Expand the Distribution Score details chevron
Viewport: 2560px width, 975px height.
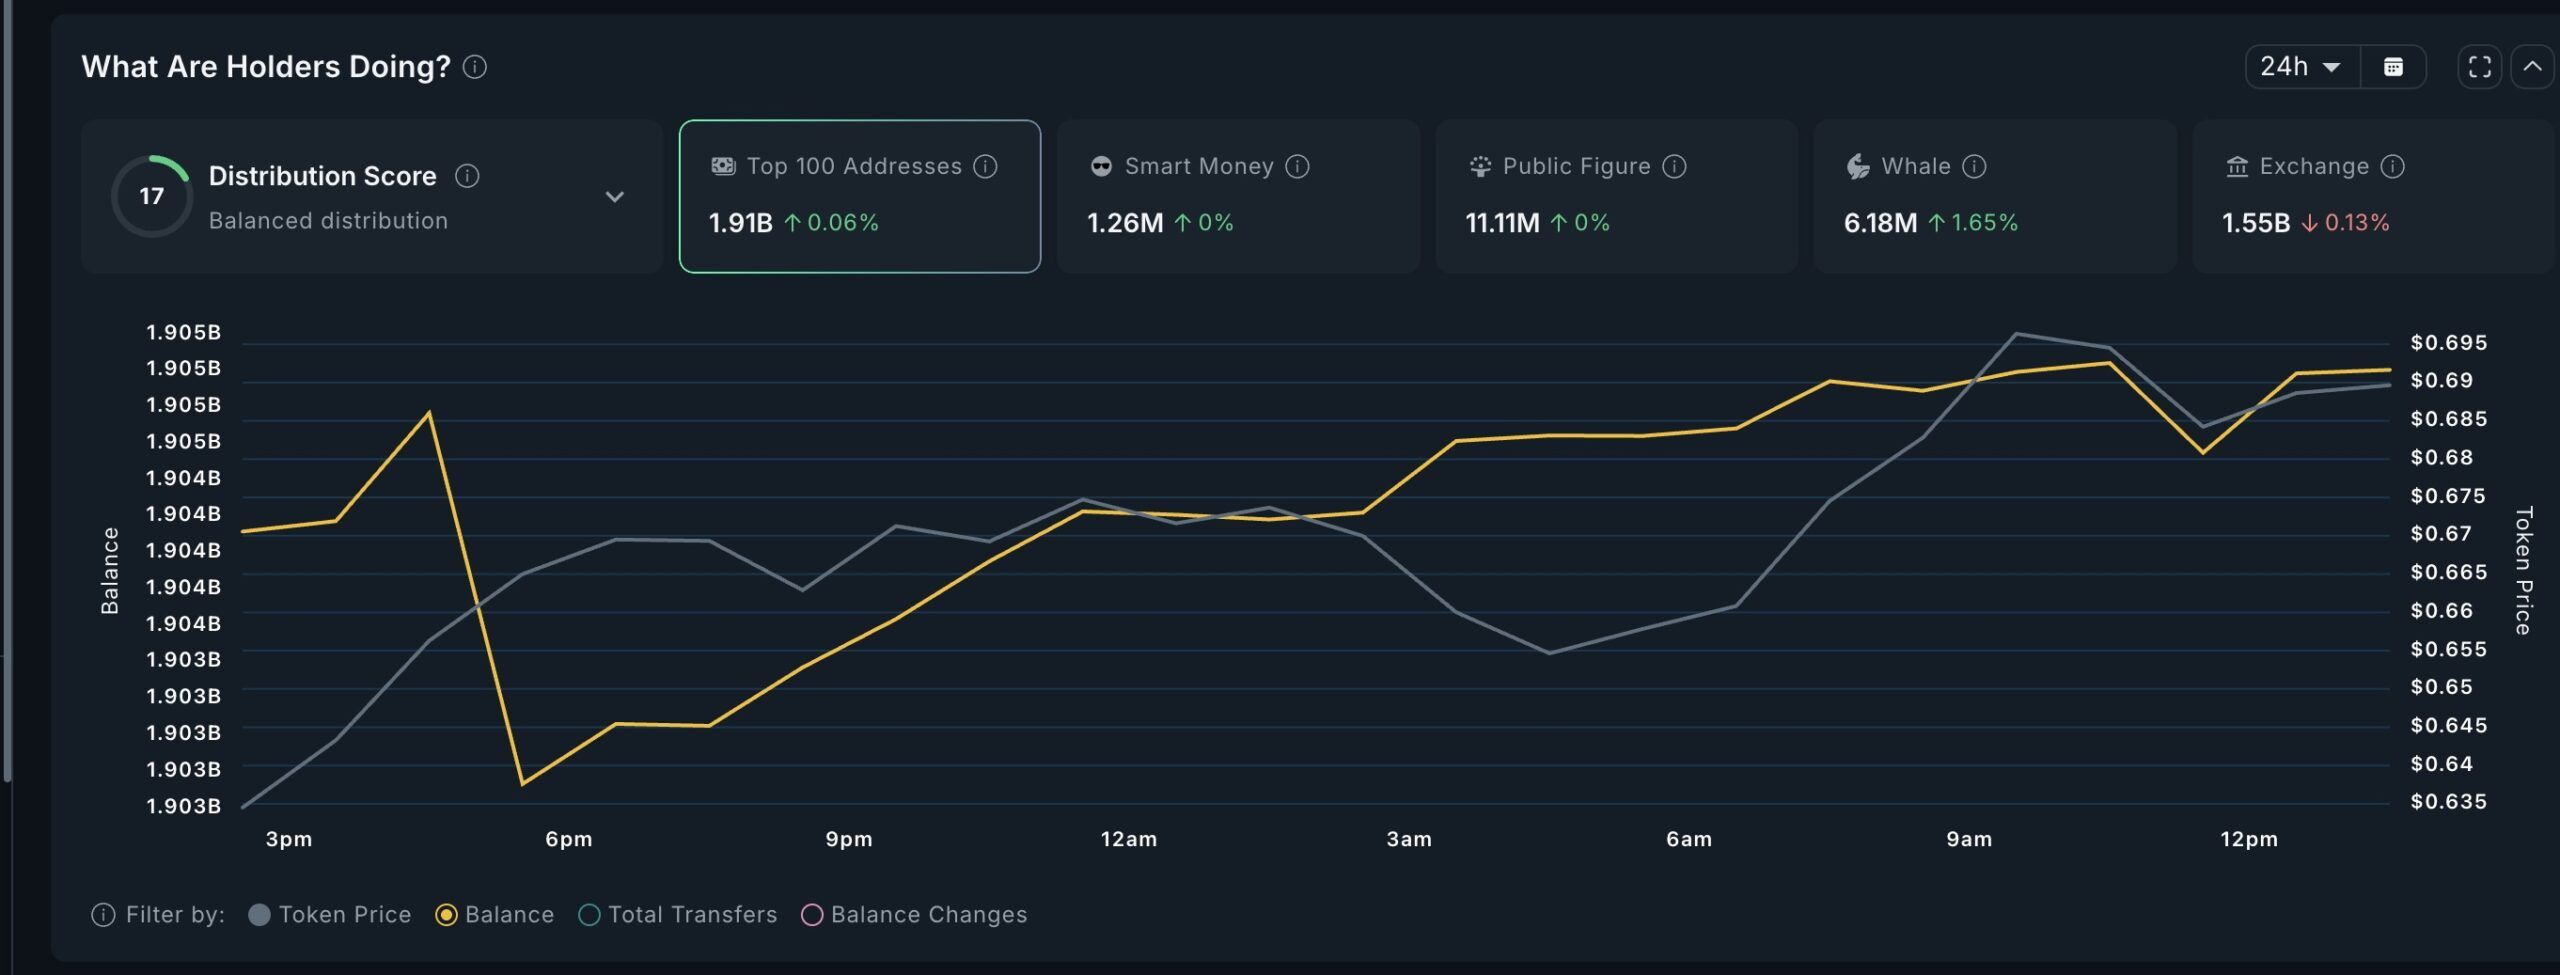[617, 196]
